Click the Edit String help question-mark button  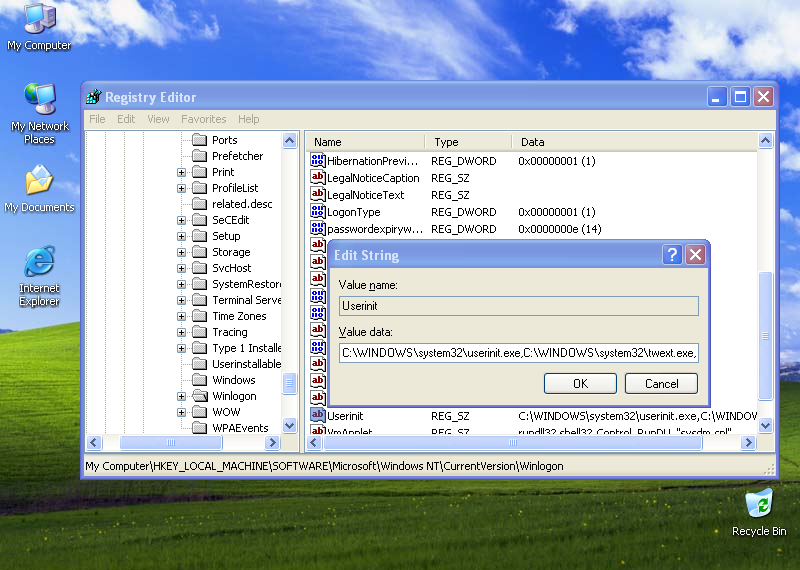tap(672, 254)
